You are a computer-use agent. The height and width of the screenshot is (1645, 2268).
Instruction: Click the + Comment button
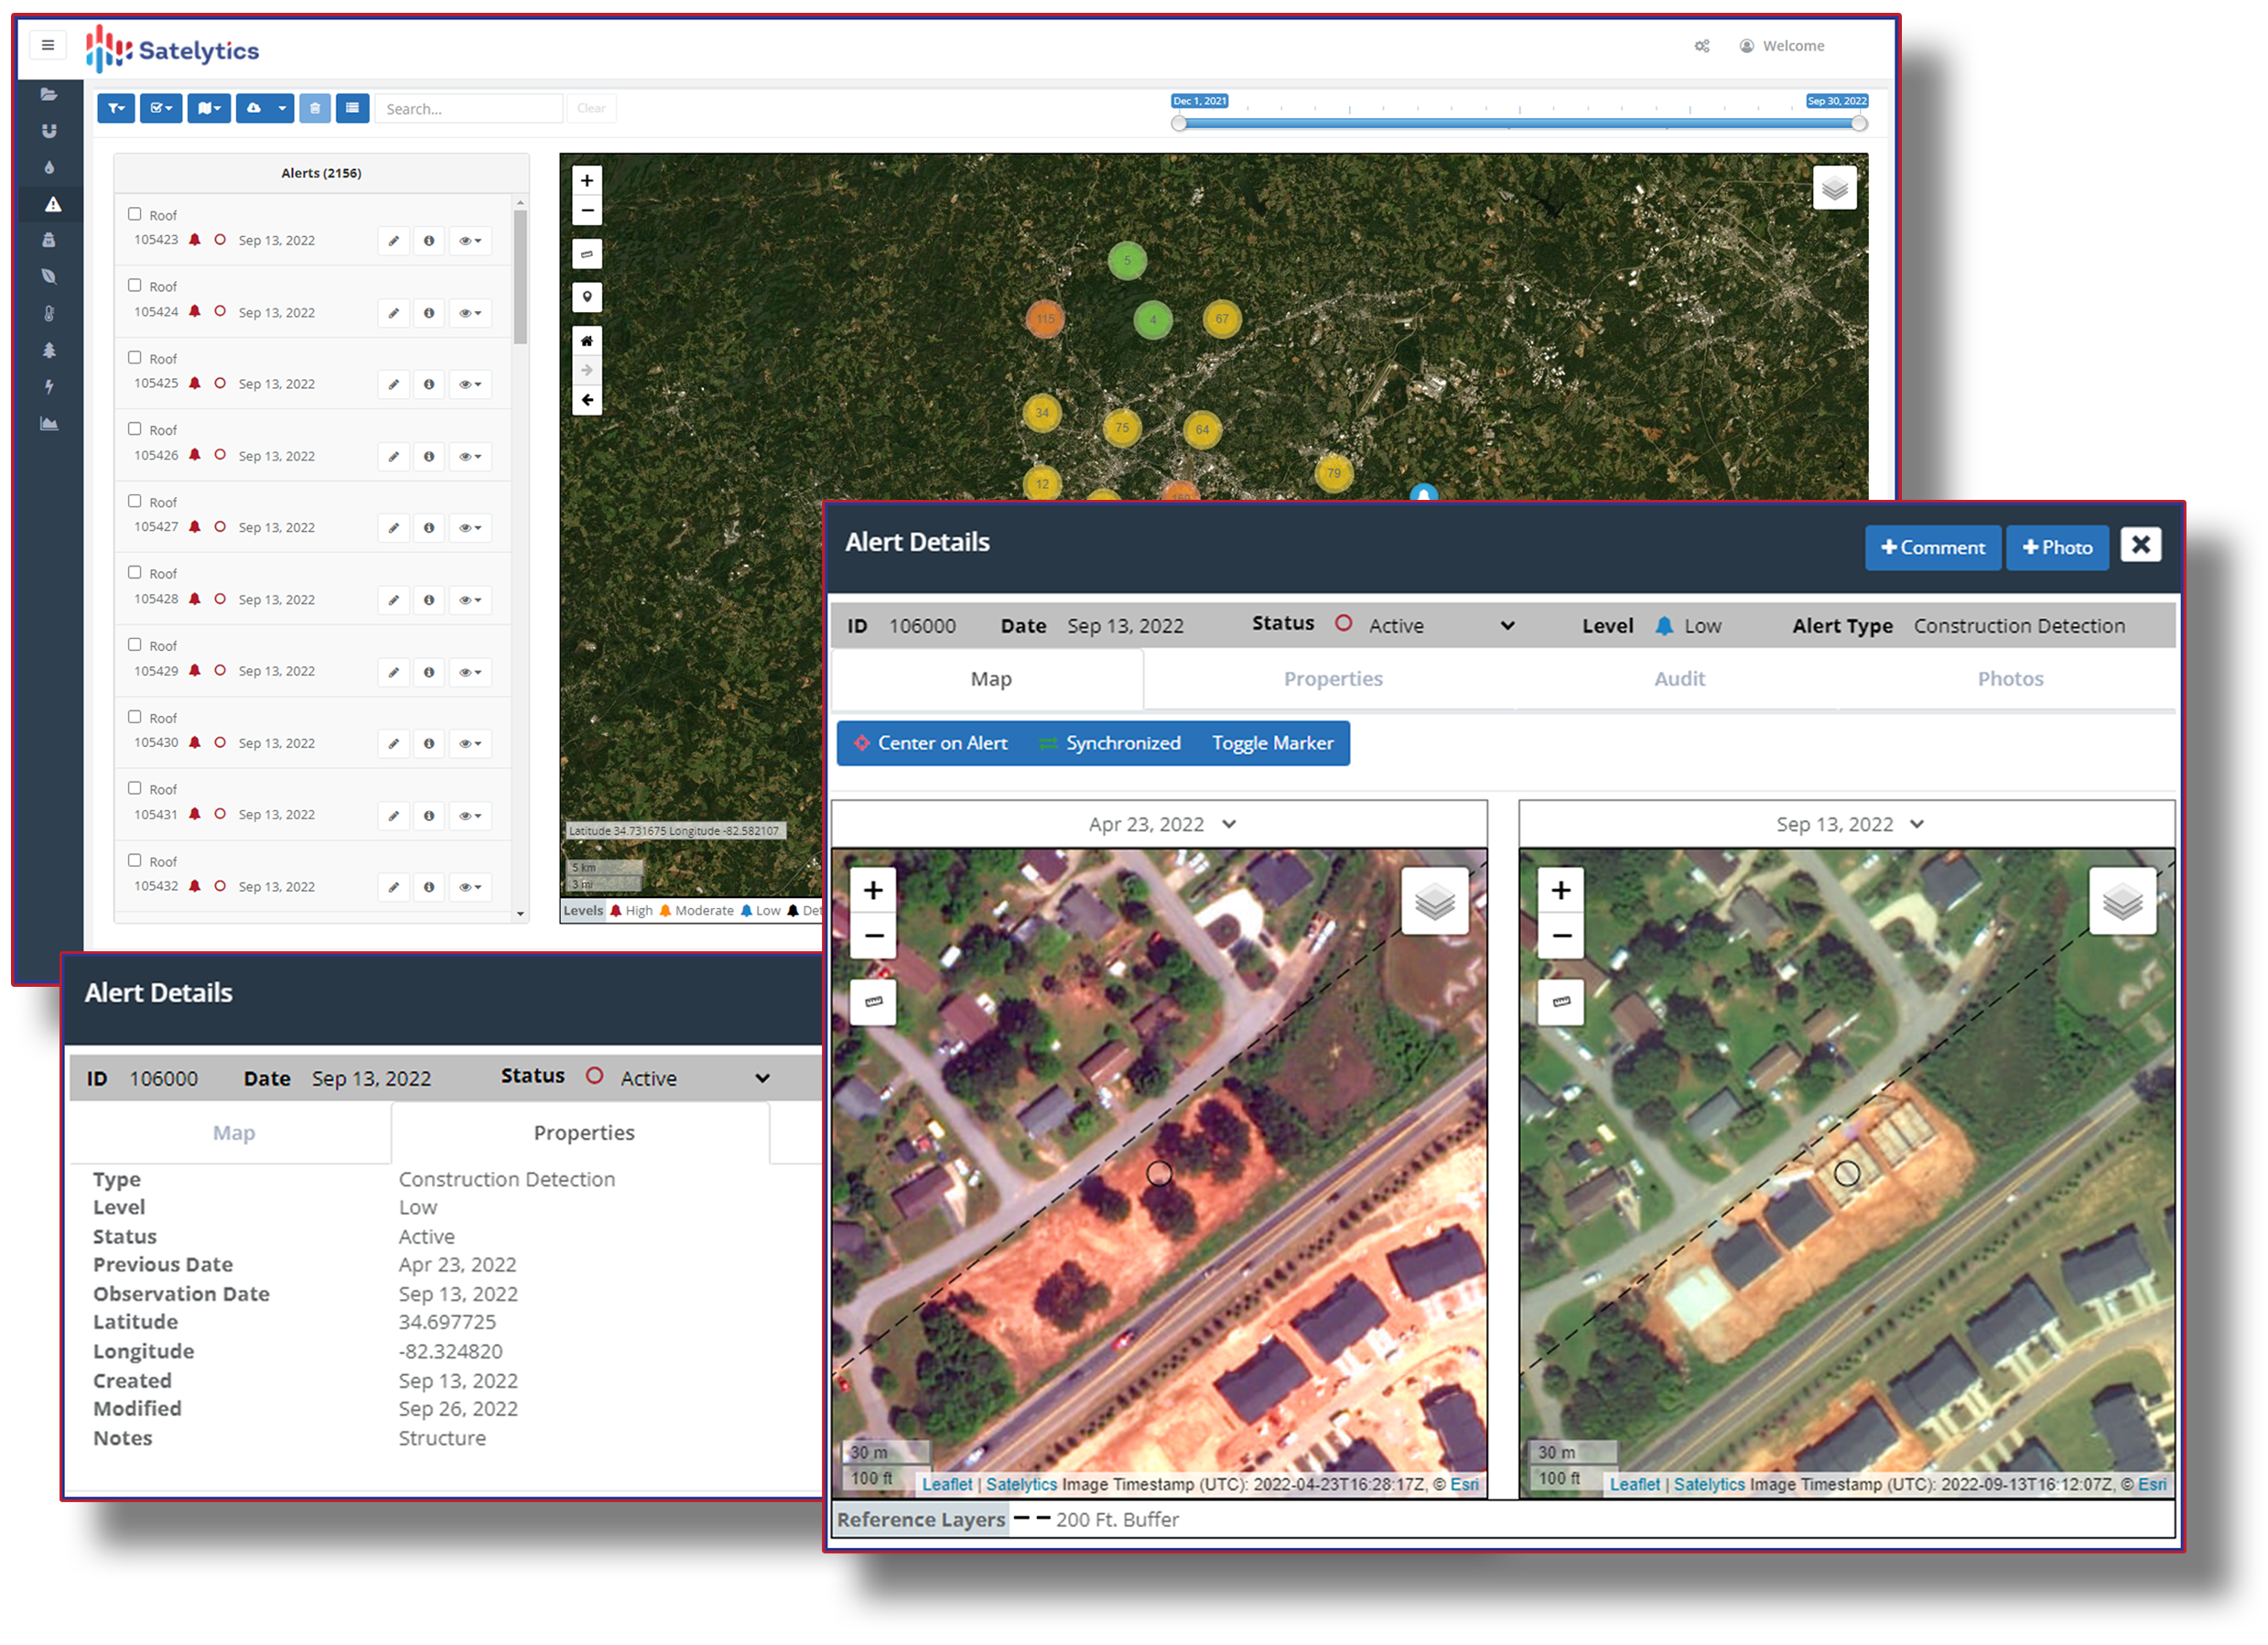point(1932,548)
